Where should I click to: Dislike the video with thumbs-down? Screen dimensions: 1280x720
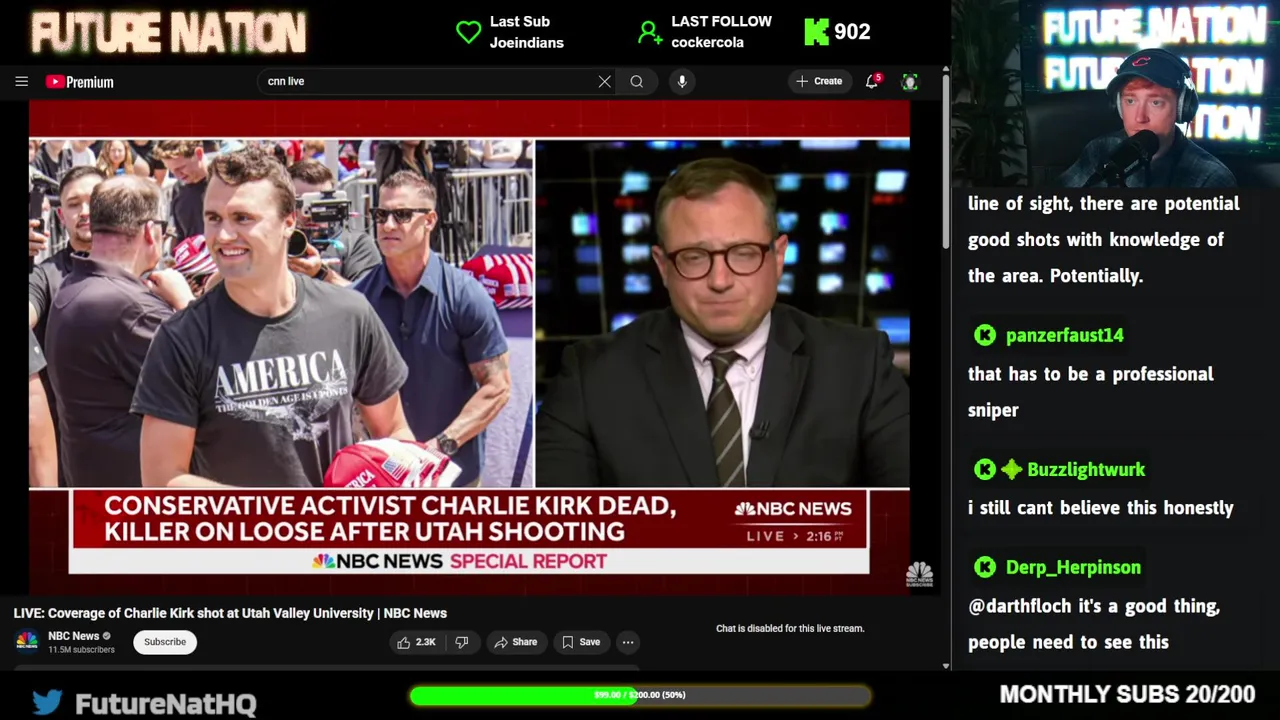pyautogui.click(x=462, y=642)
